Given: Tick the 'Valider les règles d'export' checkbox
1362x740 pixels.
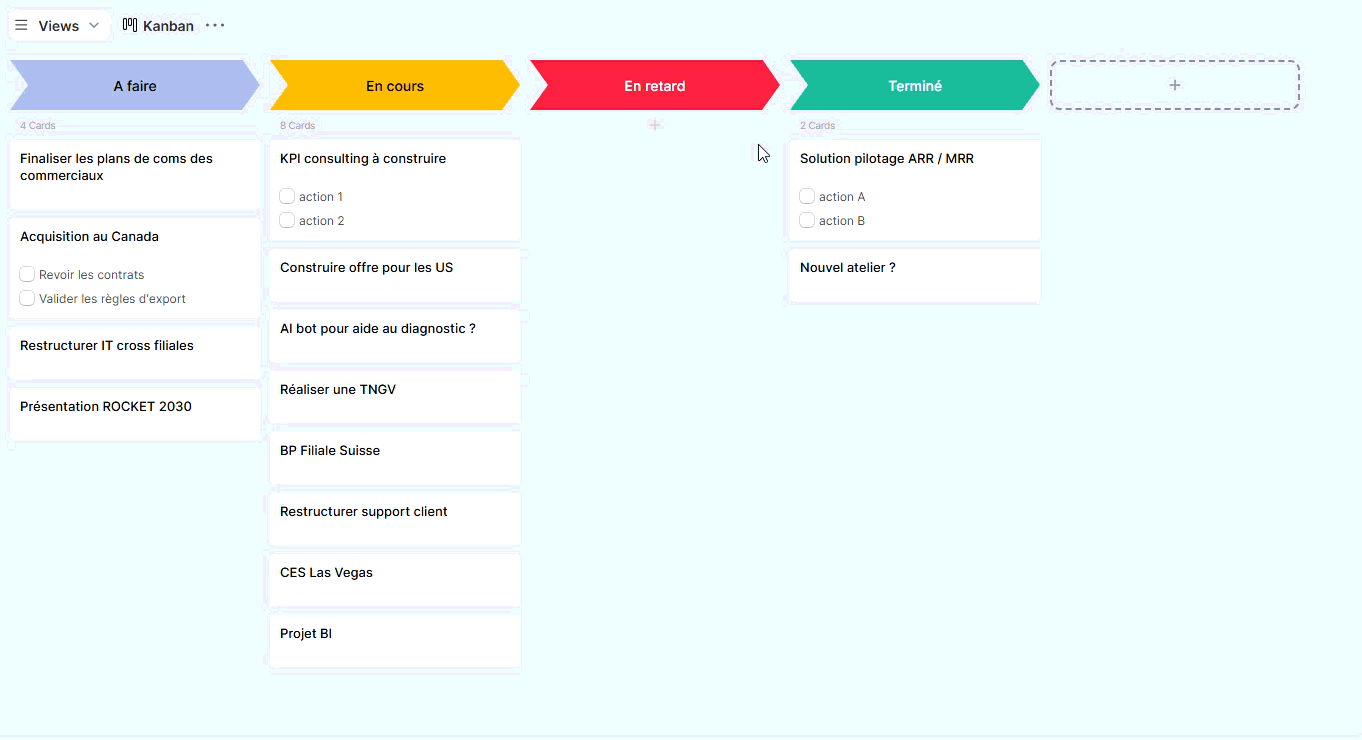Looking at the screenshot, I should tap(27, 298).
